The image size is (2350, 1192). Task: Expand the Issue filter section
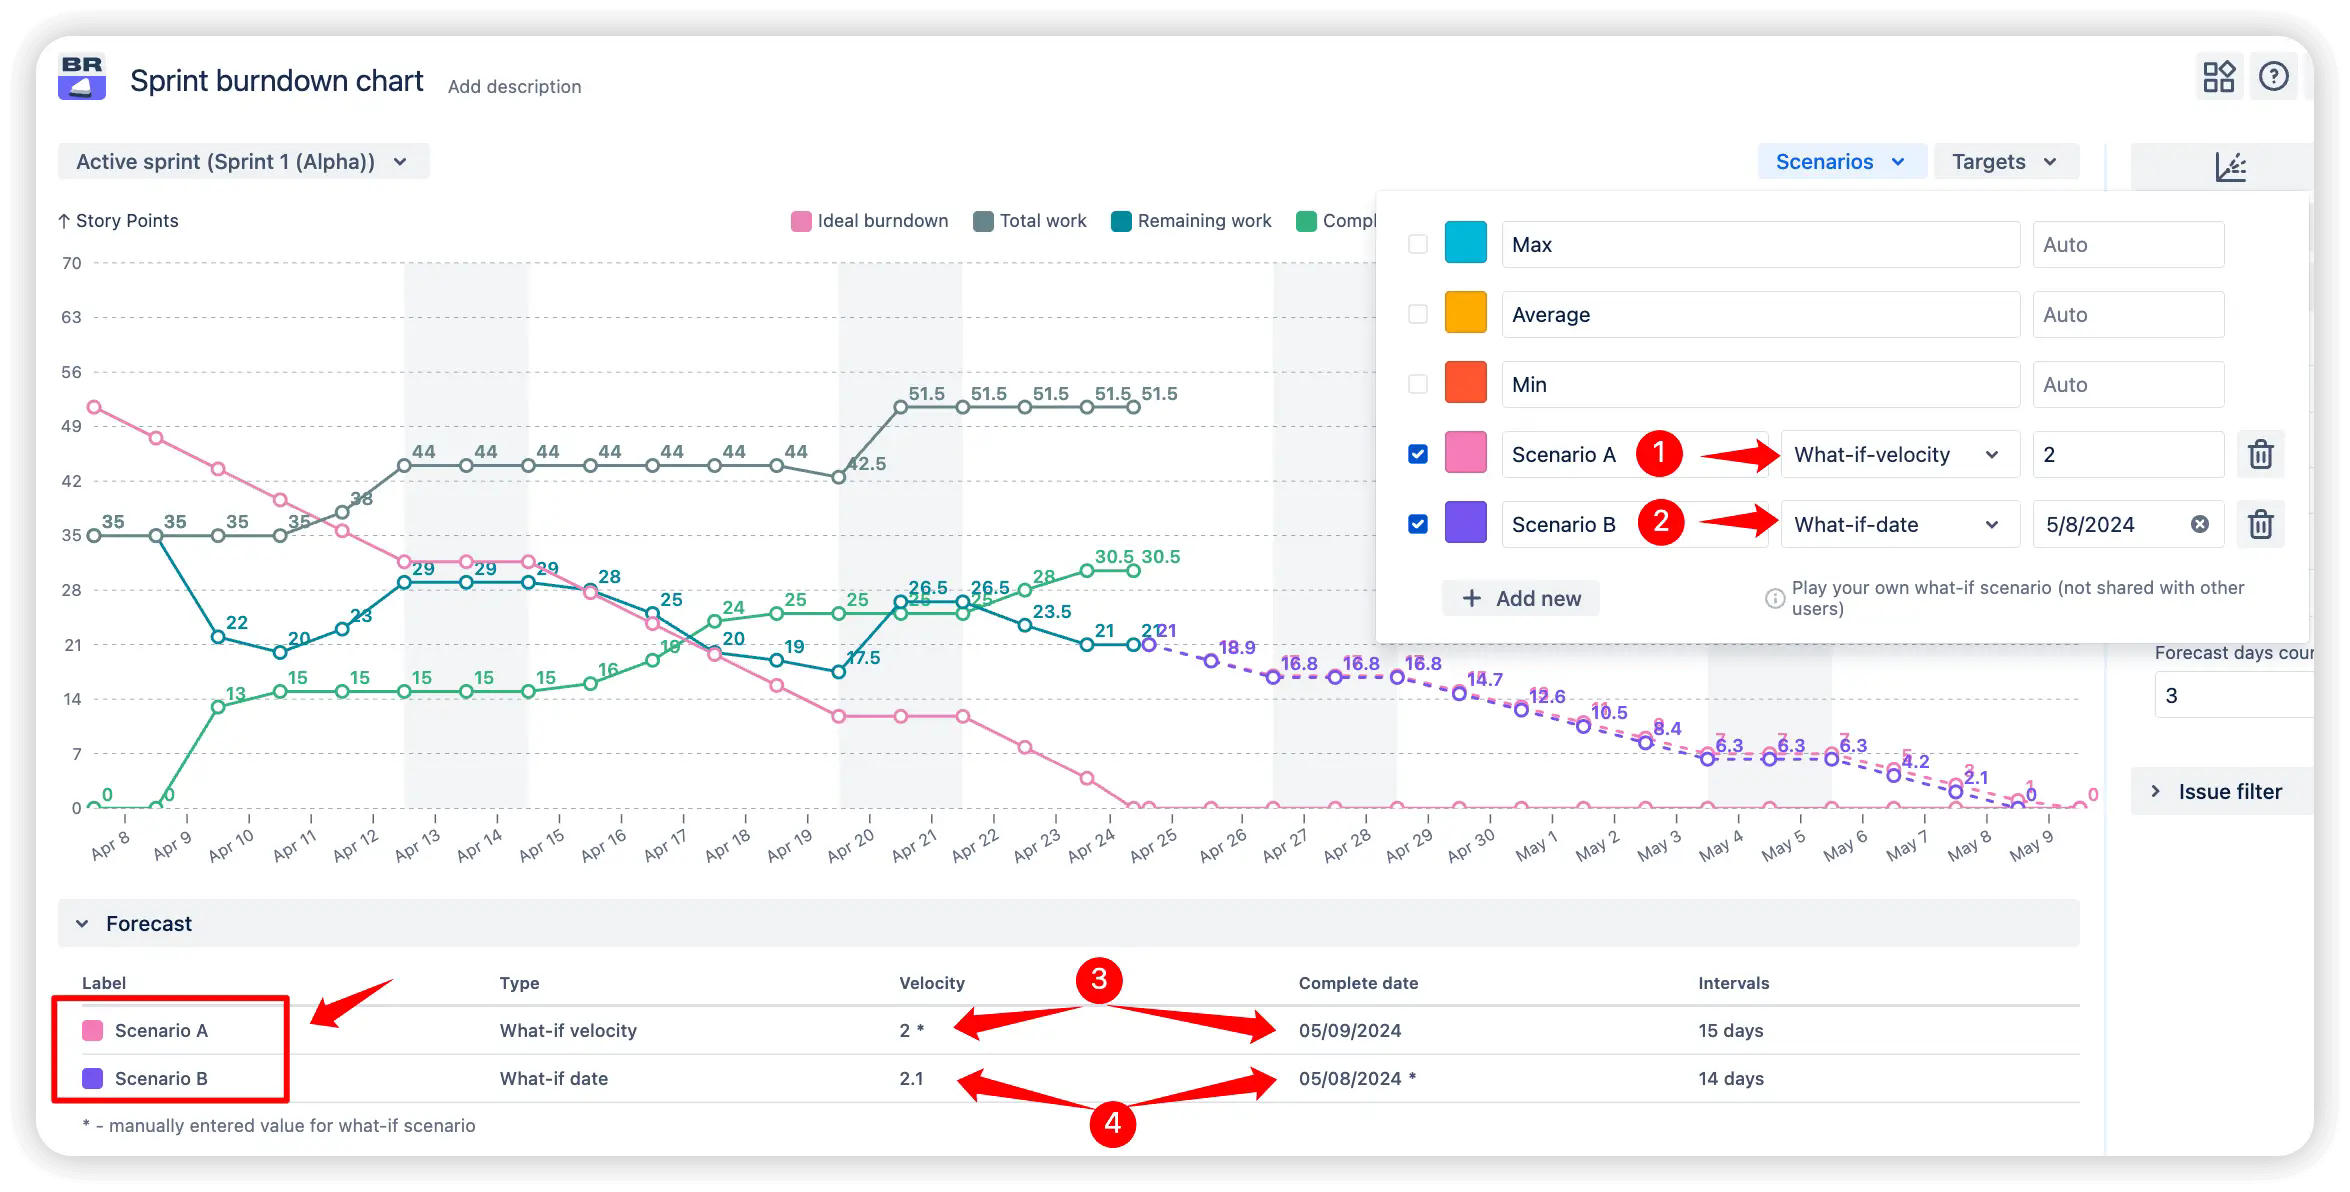[2228, 791]
